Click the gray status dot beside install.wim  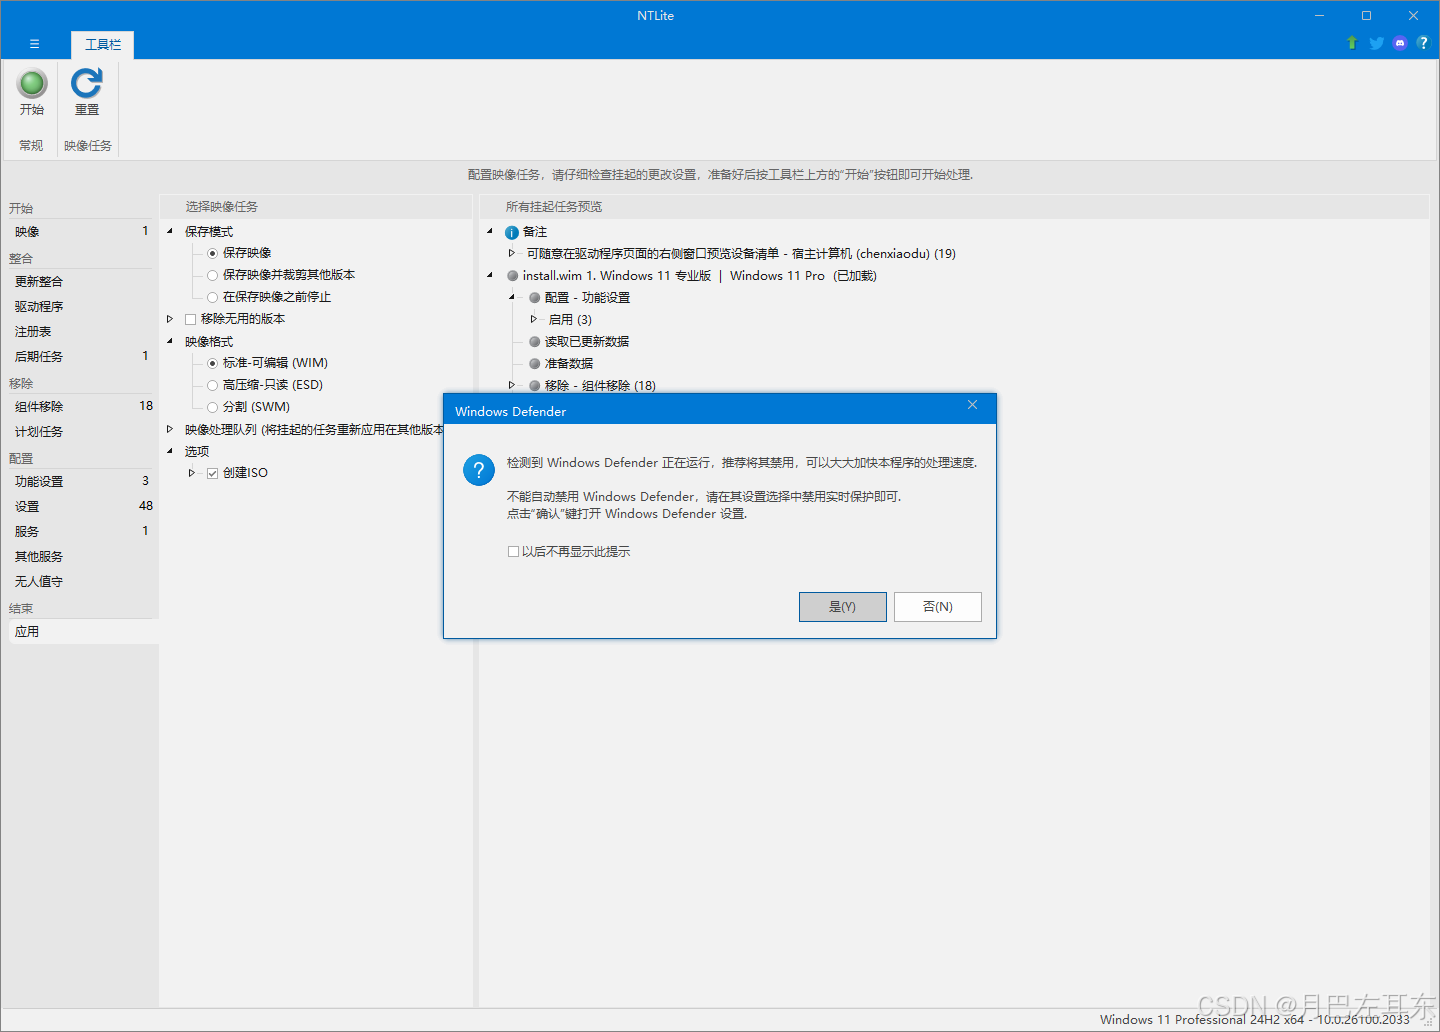(513, 276)
